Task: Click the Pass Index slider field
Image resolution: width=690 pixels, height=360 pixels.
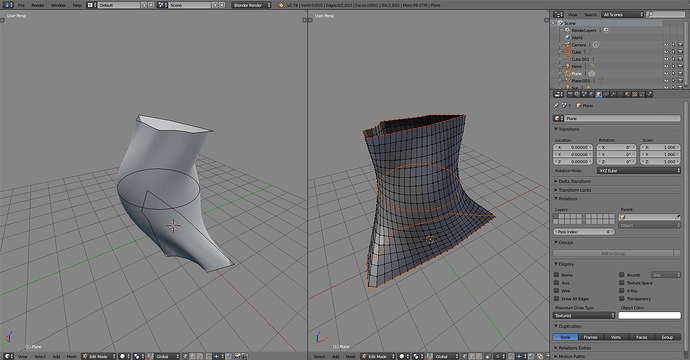Action: coord(584,231)
